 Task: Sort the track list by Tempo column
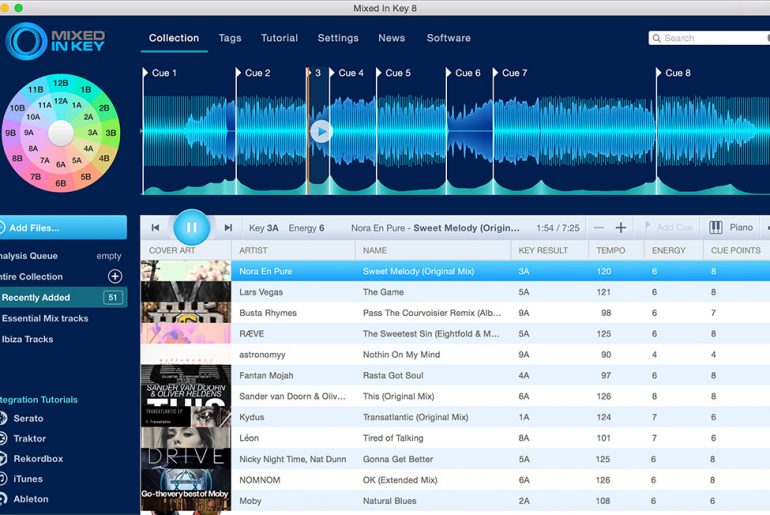pos(611,250)
